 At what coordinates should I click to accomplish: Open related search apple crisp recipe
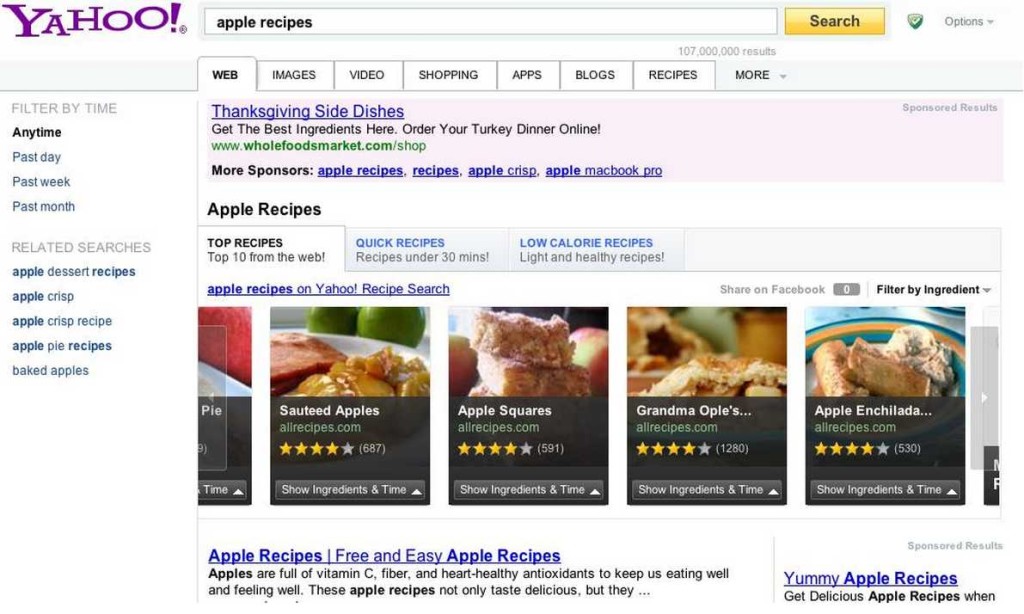coord(62,321)
